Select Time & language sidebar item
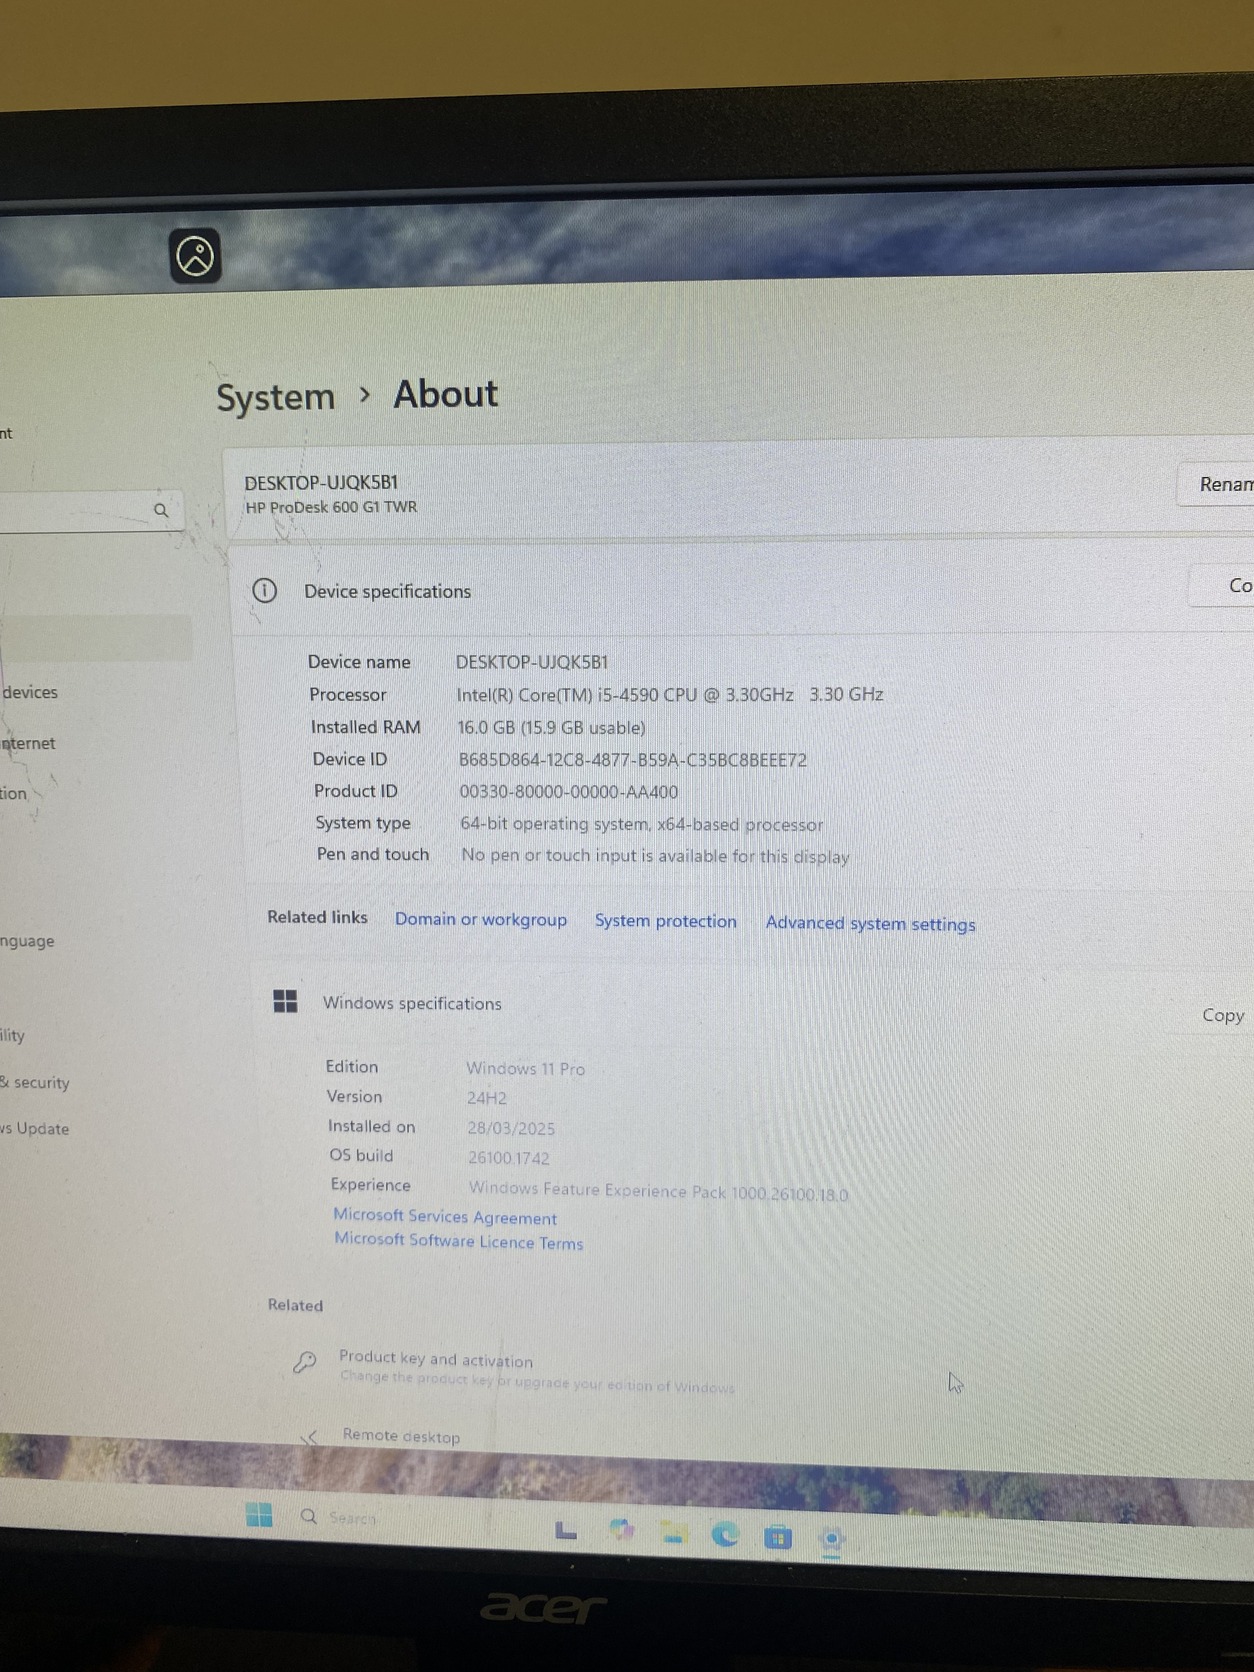1254x1672 pixels. coord(28,941)
